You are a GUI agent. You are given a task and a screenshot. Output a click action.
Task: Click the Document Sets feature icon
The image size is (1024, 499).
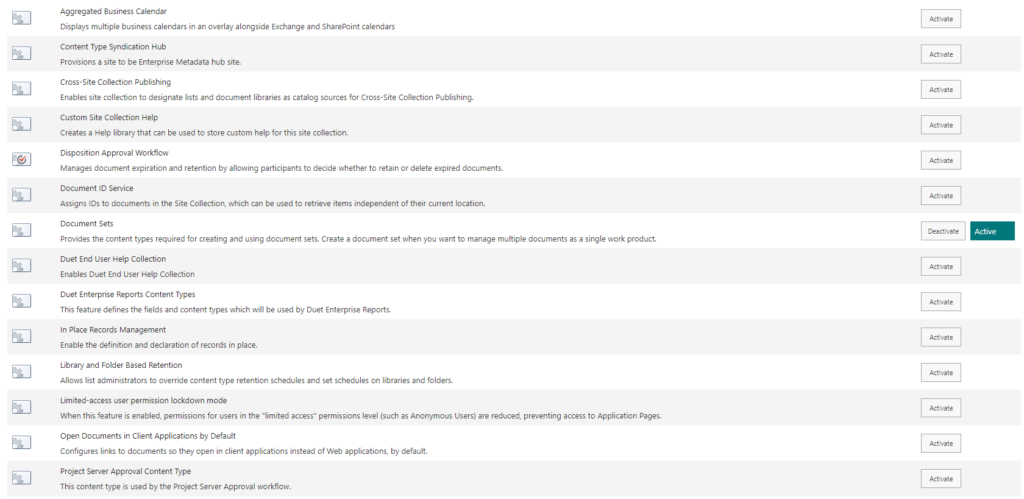tap(22, 231)
